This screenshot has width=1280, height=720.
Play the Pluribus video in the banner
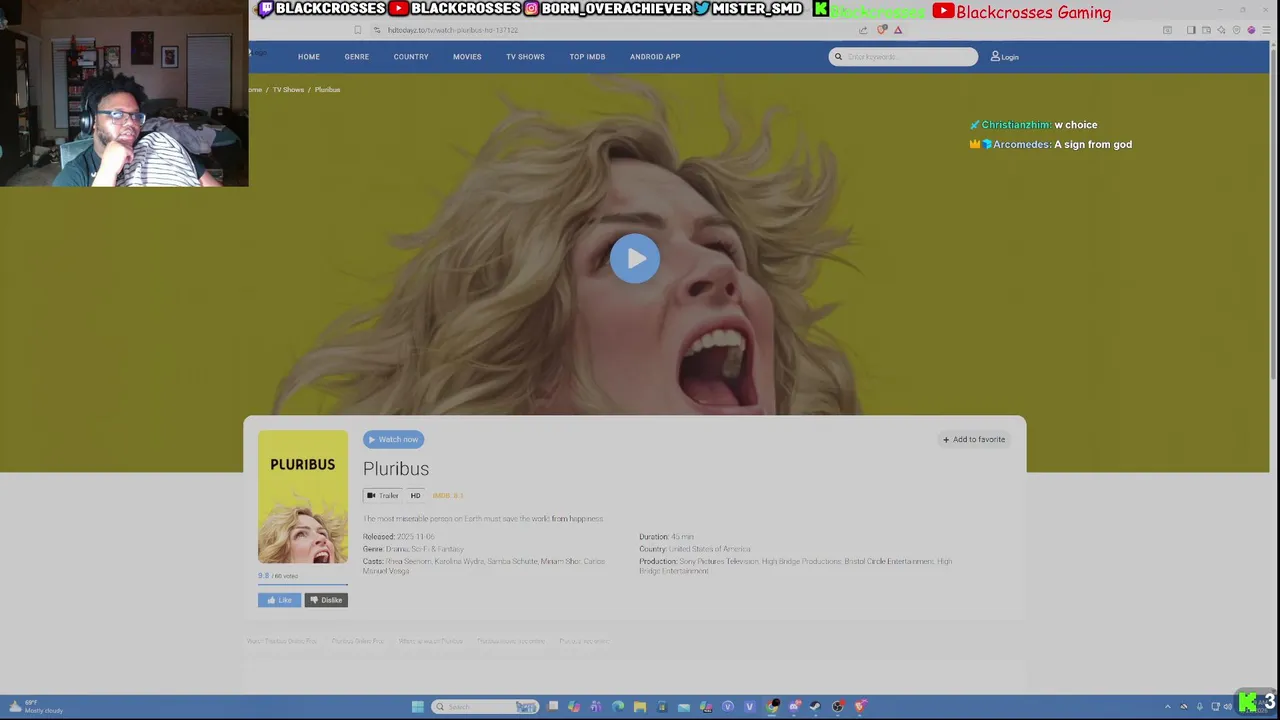635,258
